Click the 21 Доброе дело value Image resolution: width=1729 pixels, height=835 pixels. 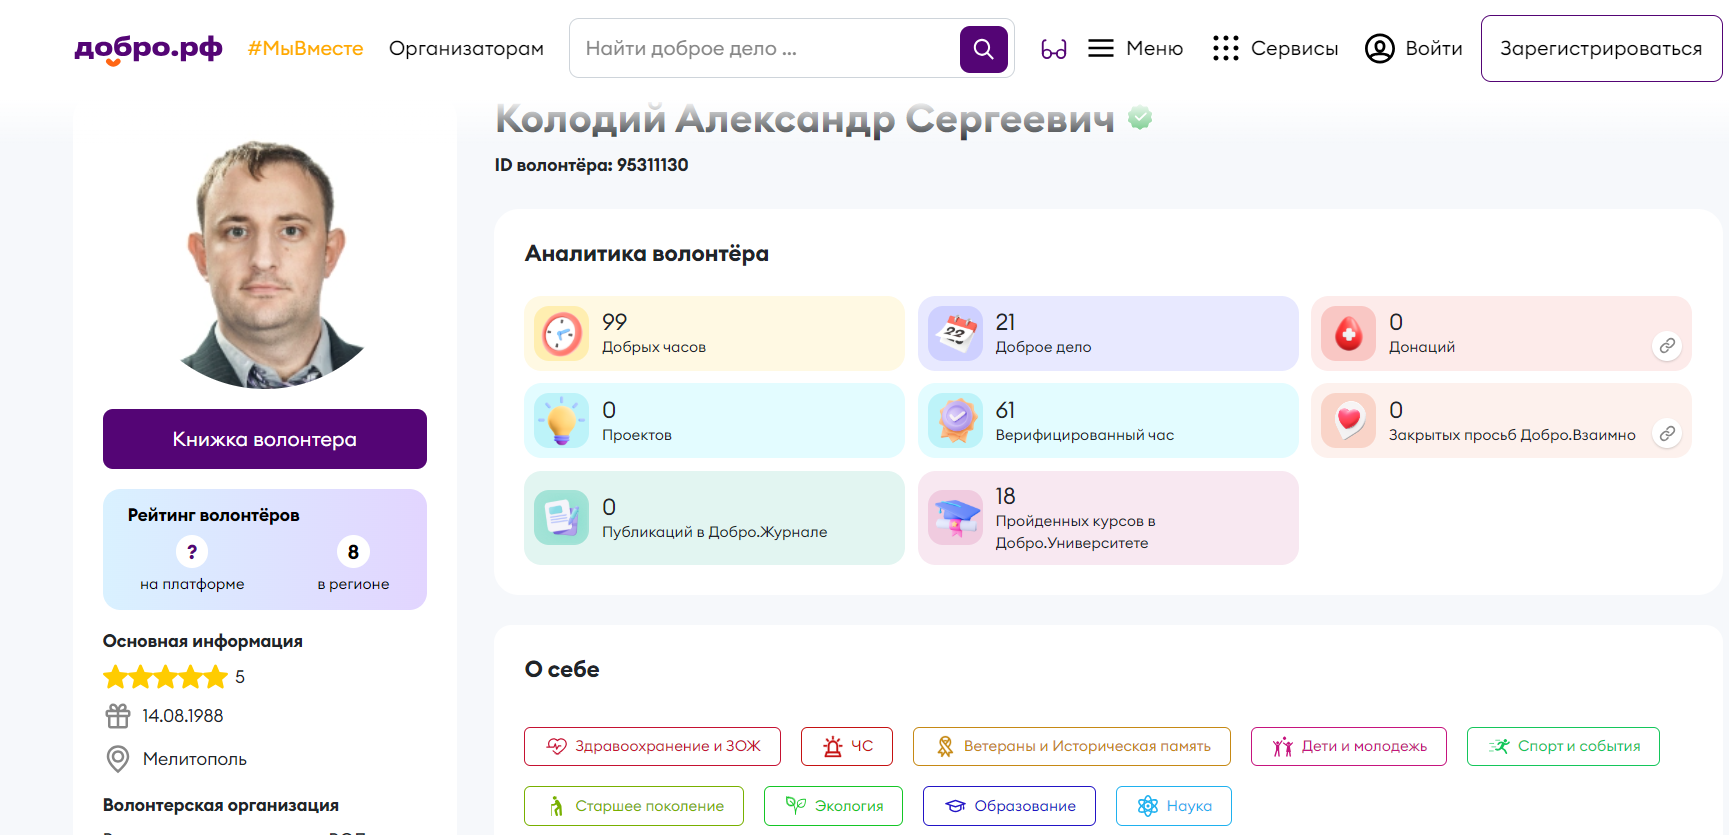1006,322
